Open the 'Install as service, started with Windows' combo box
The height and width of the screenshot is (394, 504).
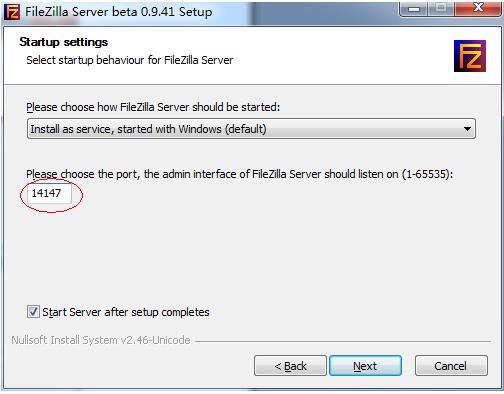(x=251, y=129)
